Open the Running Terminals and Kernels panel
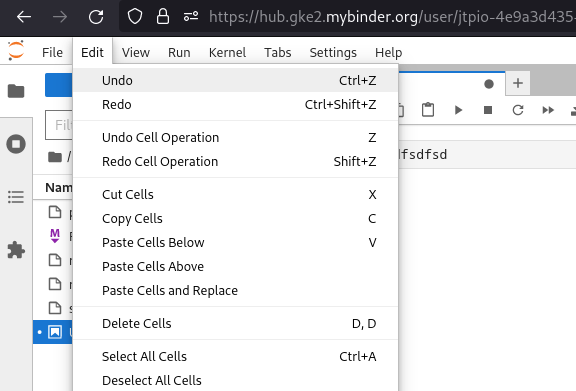Viewport: 576px width, 391px height. coord(16,144)
